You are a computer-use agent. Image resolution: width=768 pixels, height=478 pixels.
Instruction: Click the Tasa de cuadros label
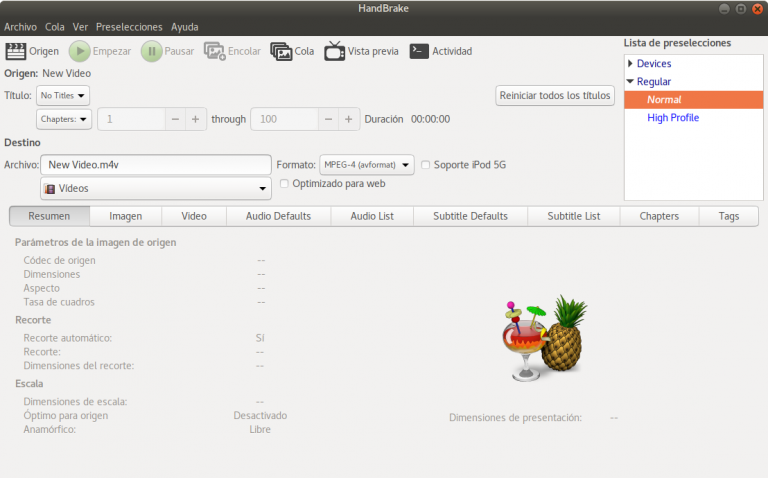(59, 302)
